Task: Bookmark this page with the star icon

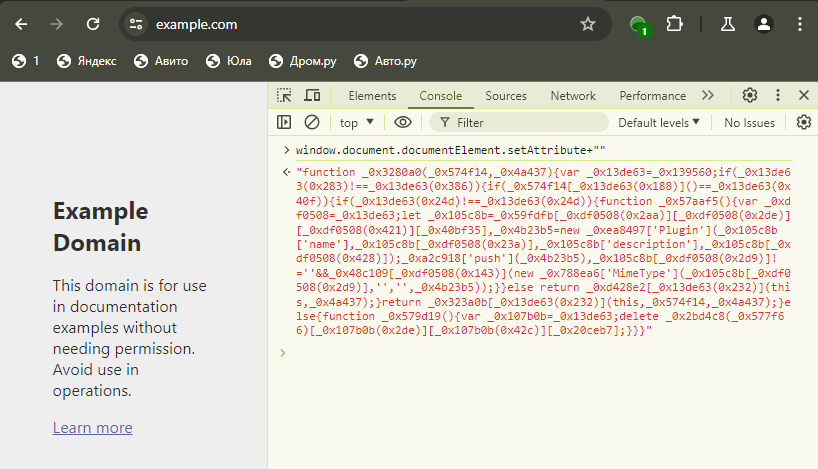Action: [588, 24]
